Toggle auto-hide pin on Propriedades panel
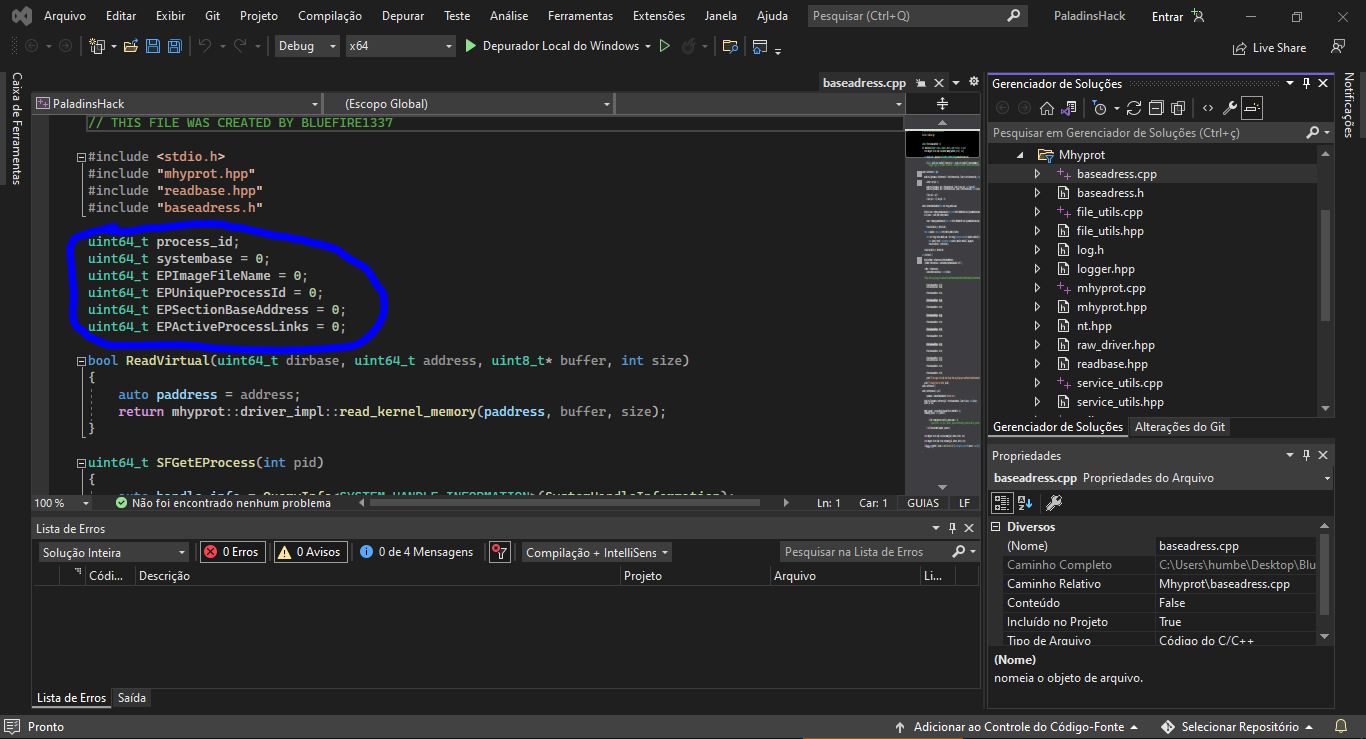This screenshot has width=1366, height=739. click(1306, 455)
